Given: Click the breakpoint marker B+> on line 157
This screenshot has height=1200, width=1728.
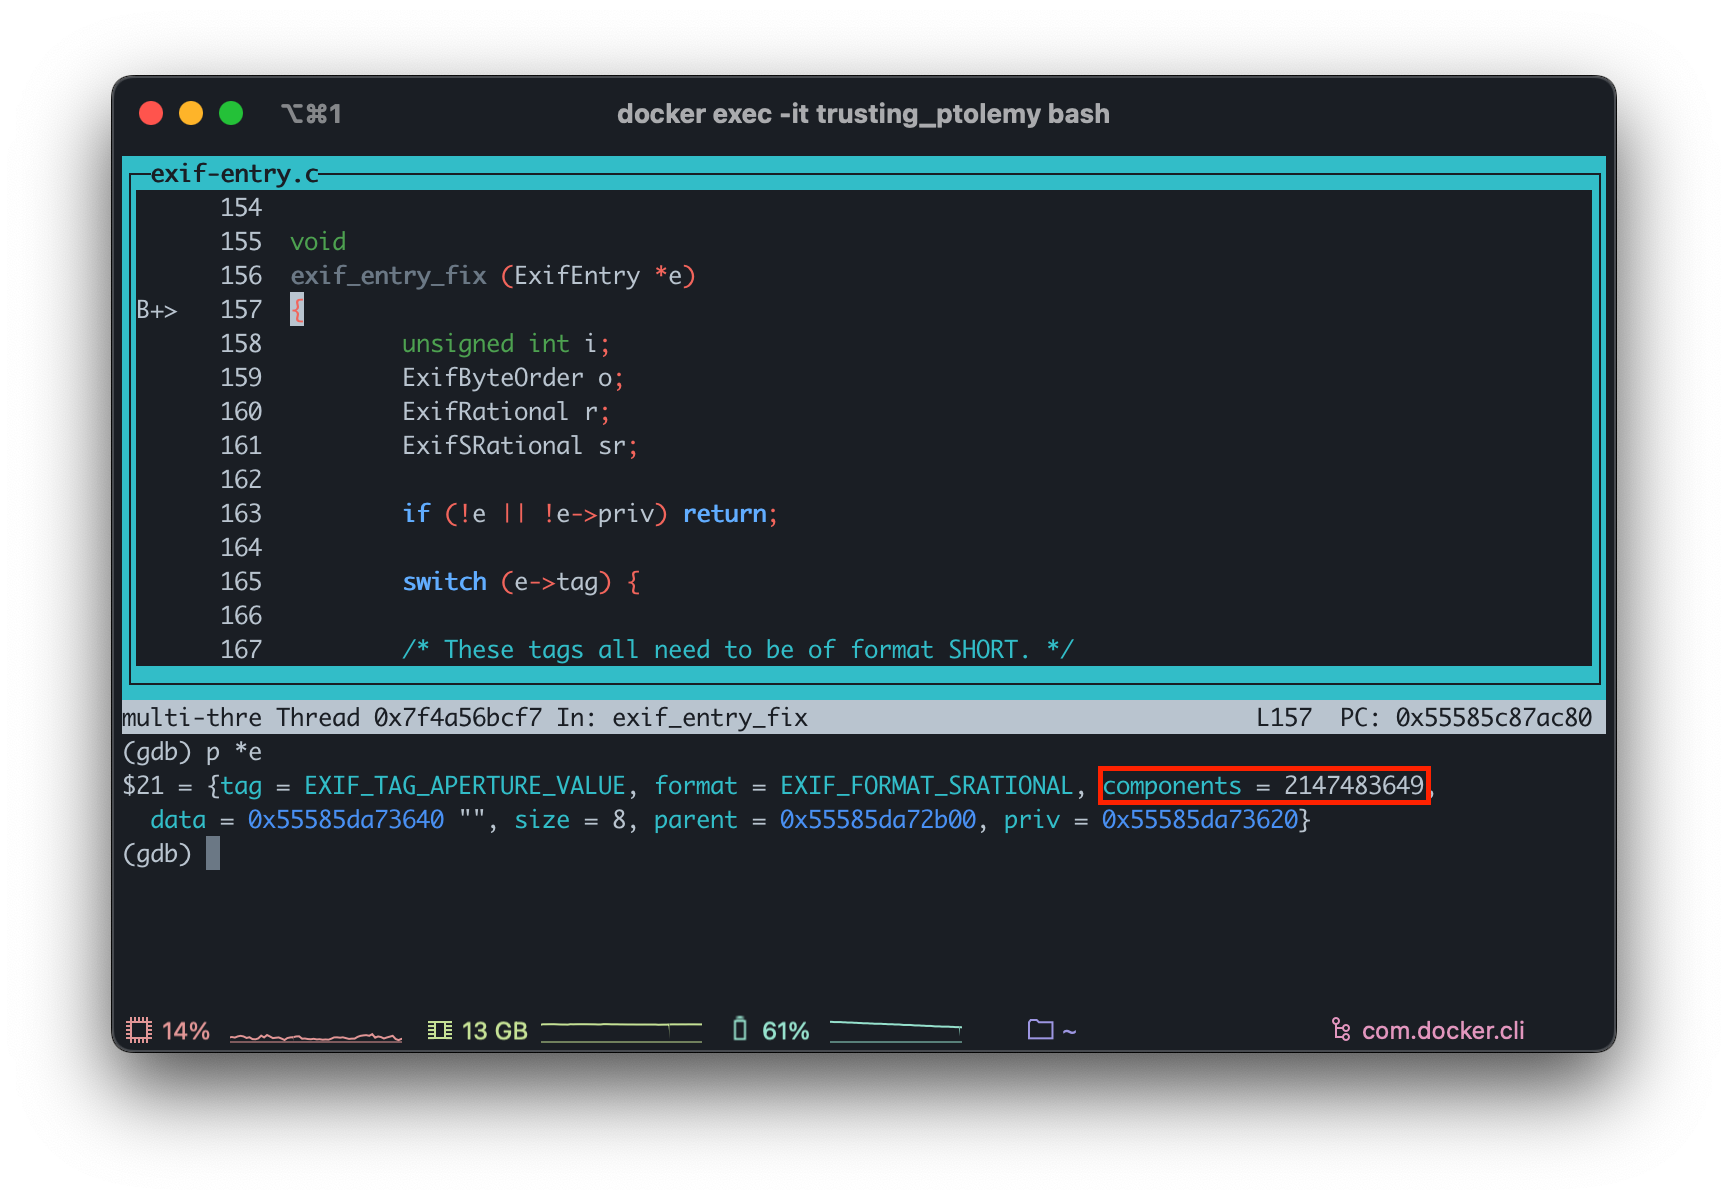Looking at the screenshot, I should [157, 310].
